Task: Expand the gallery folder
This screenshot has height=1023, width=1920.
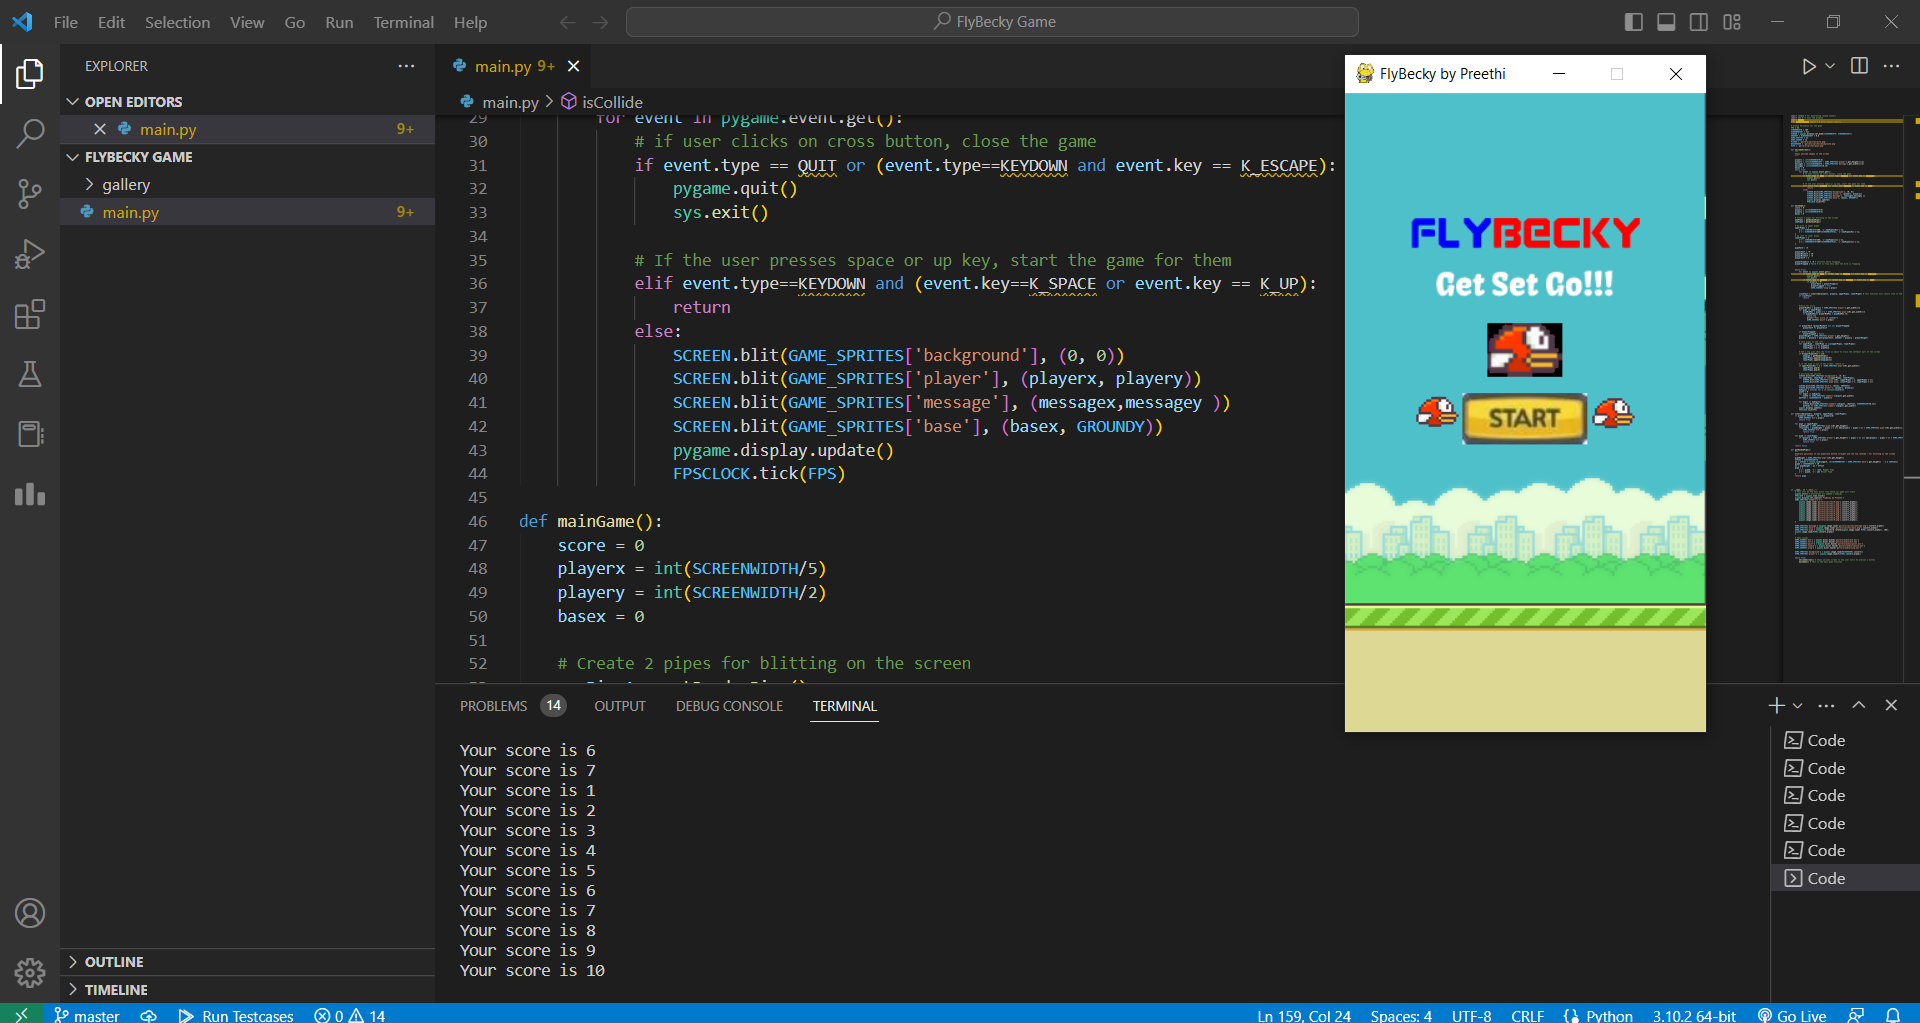Action: coord(125,185)
